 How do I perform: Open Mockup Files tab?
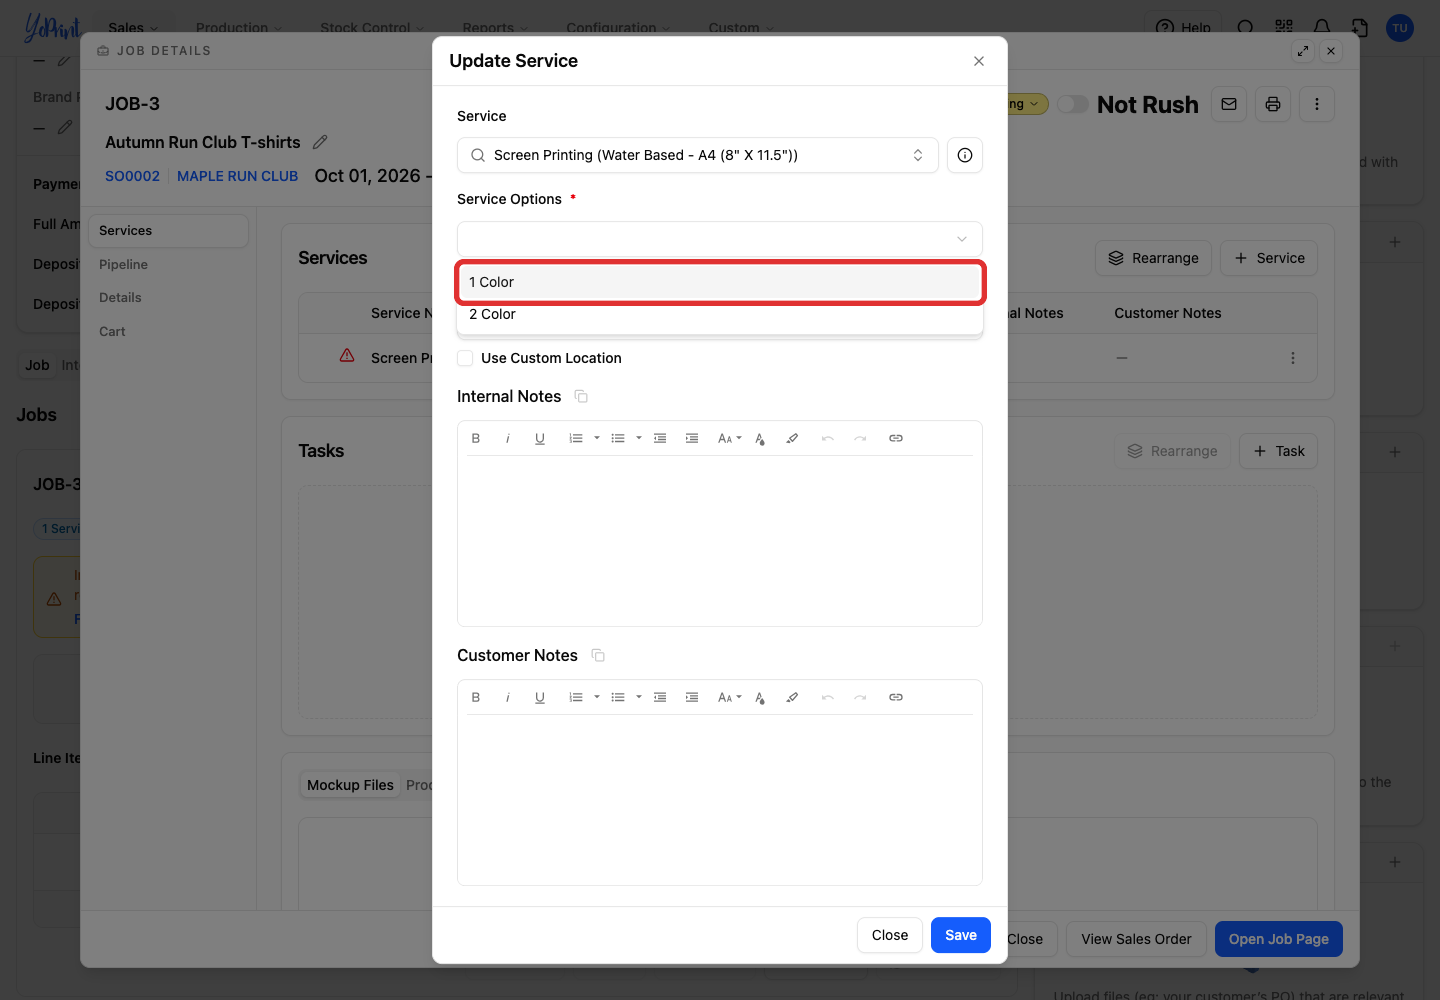[x=350, y=785]
